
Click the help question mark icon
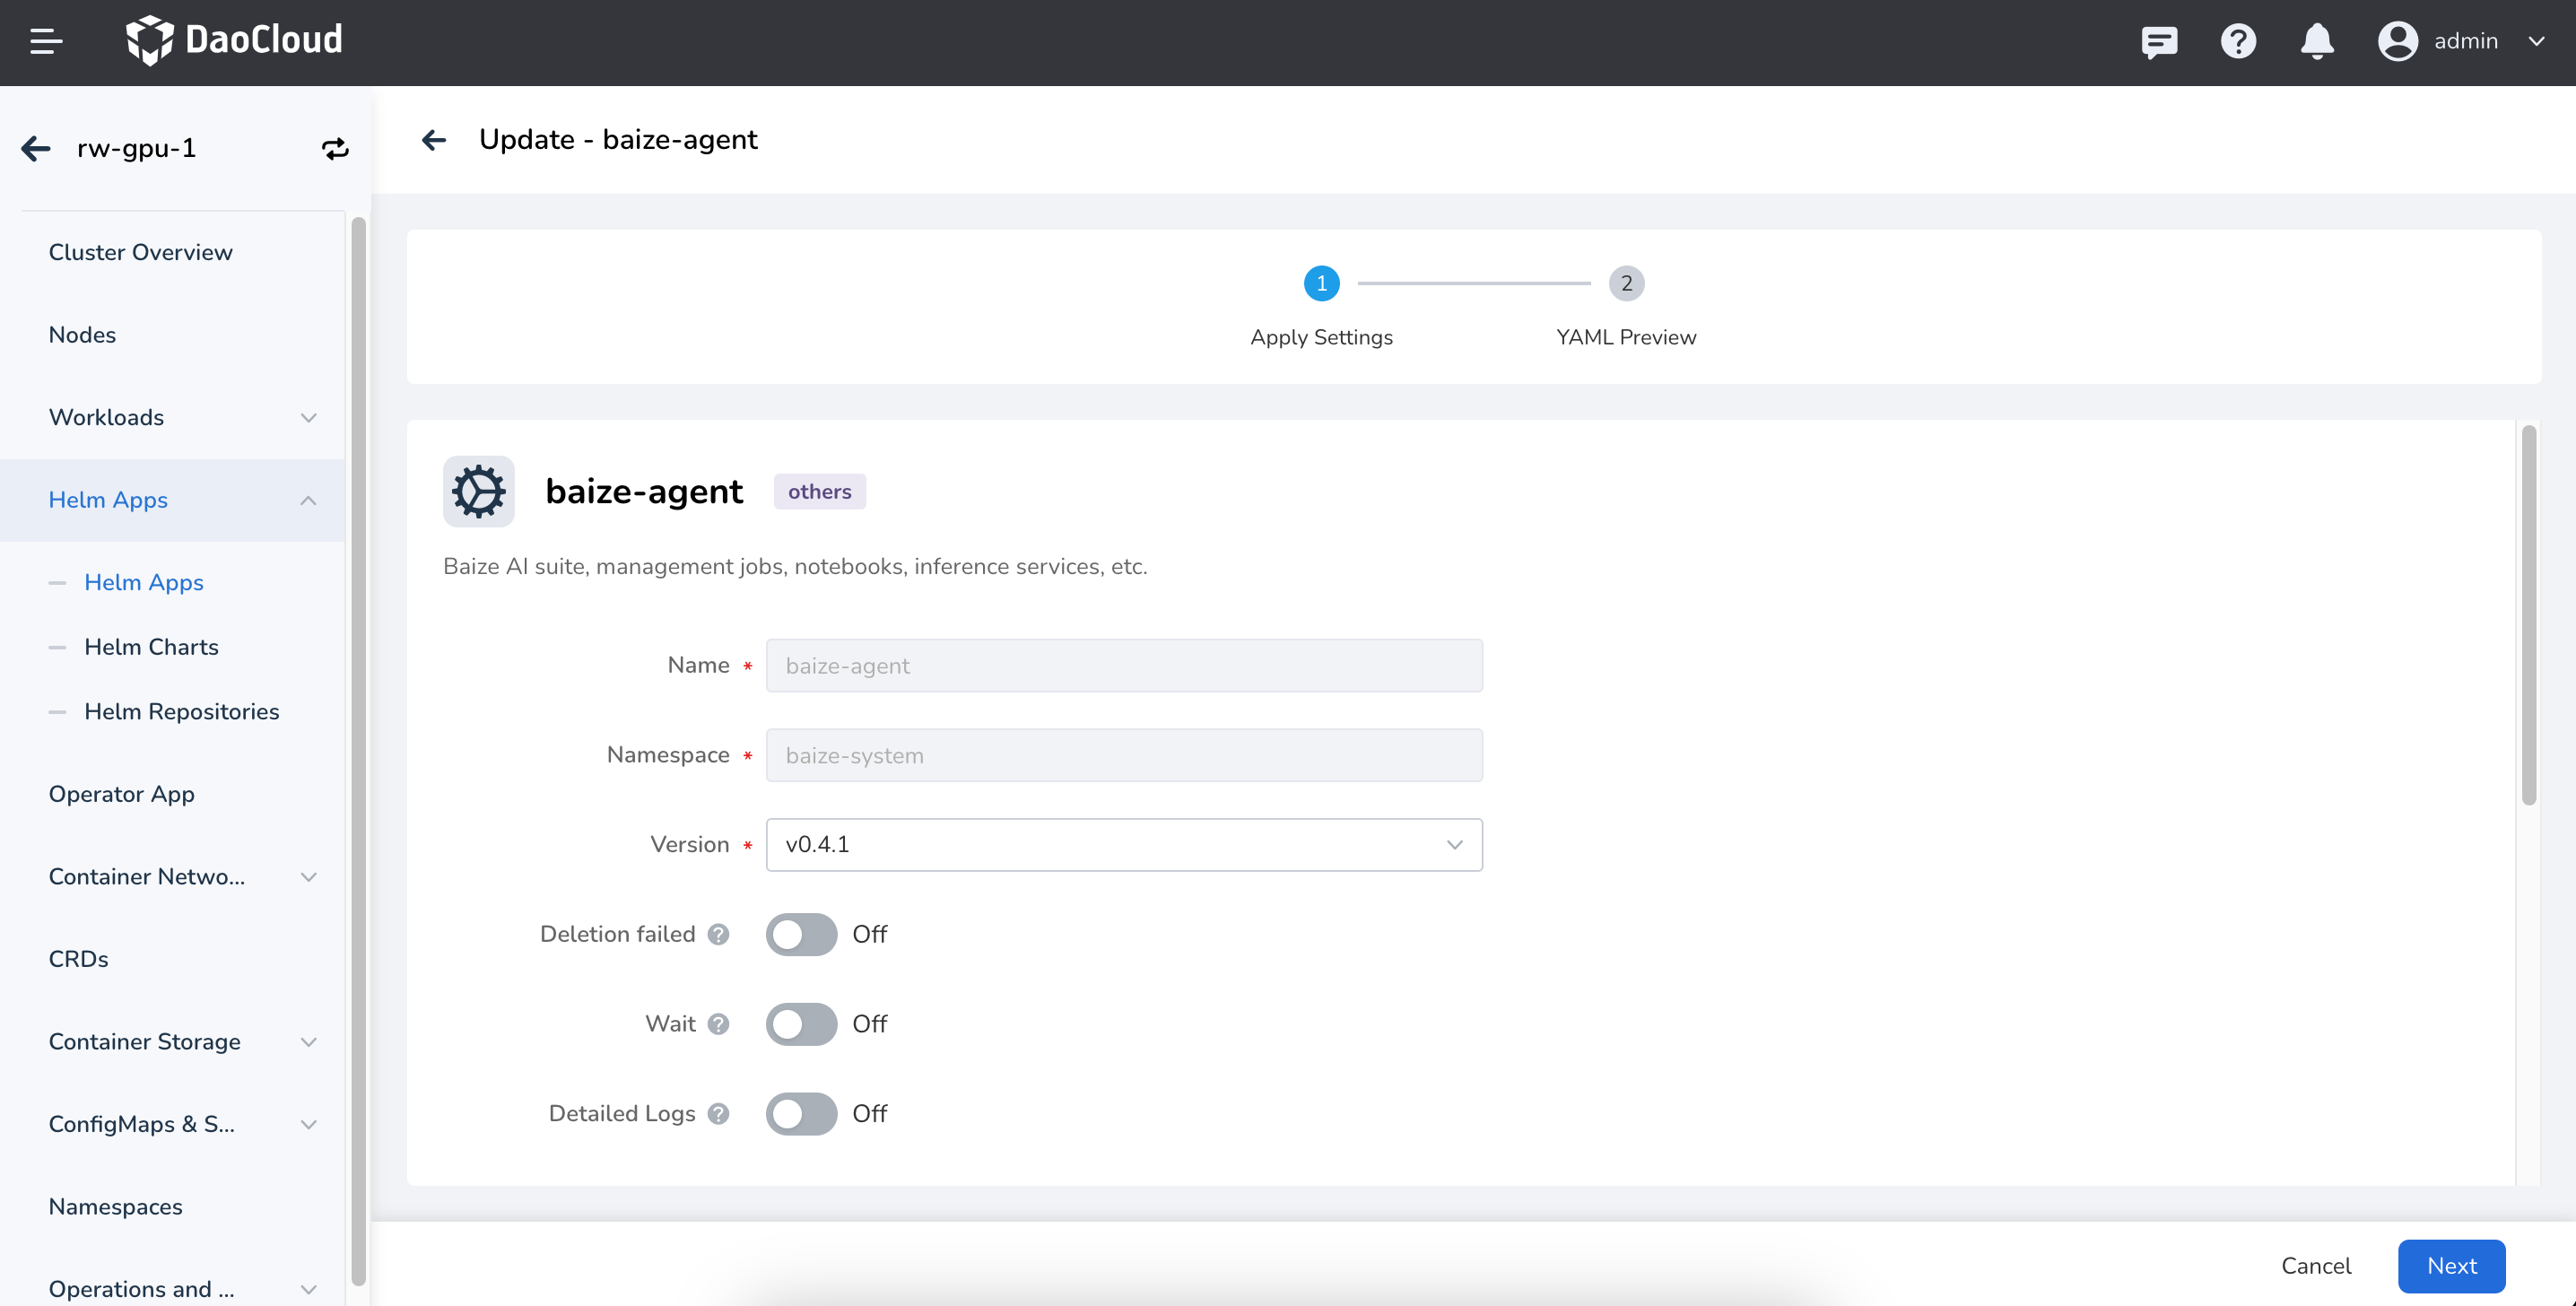click(2237, 42)
